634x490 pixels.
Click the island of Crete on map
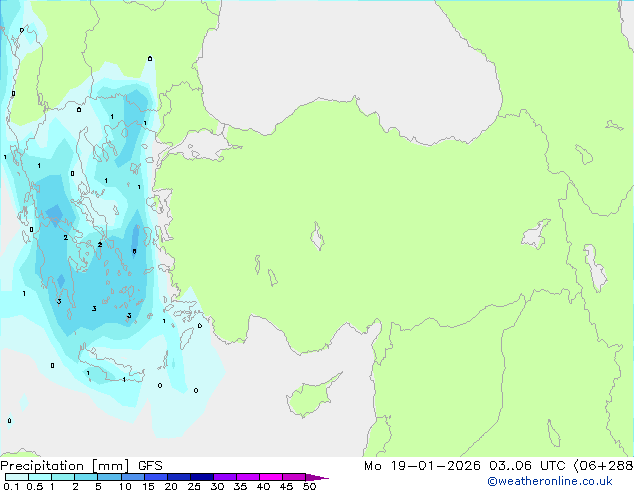point(109,366)
